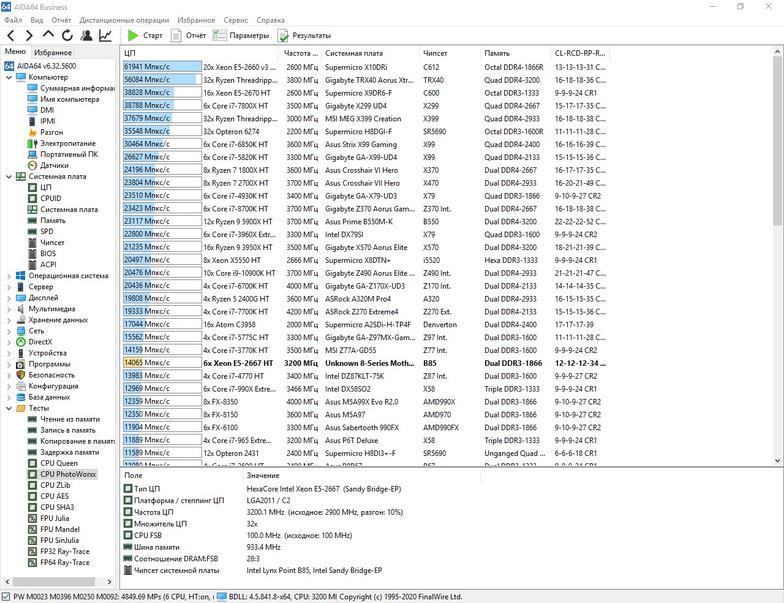Open the Избранное menu in menu bar
The image size is (784, 603).
196,20
